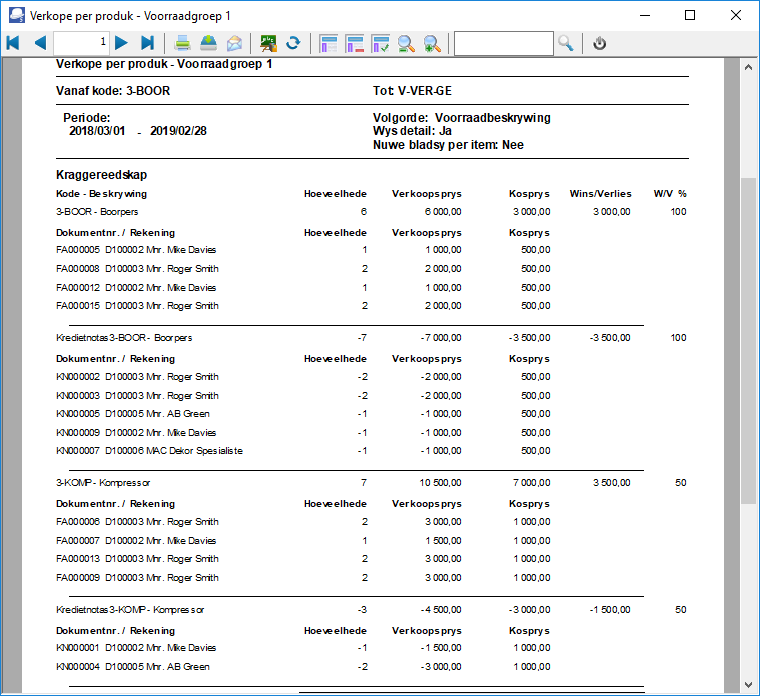
Task: Zoom in with plus magnifier icon
Action: [432, 43]
